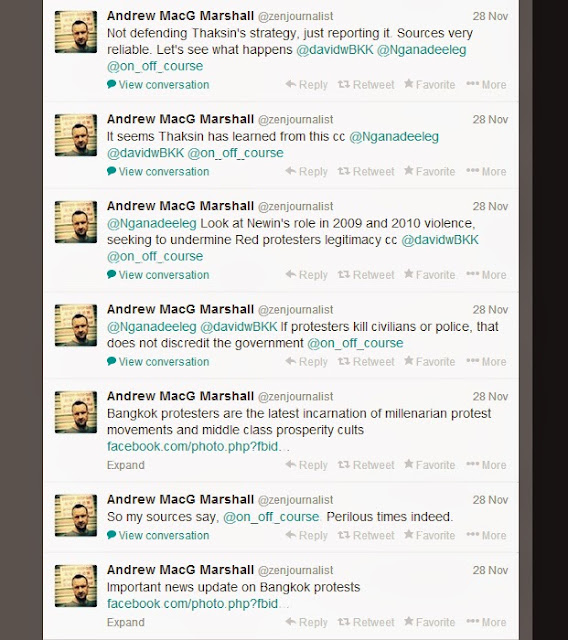Expand the 'millenarian protest movements' tweet
Viewport: 568px width, 640px height.
click(x=126, y=465)
